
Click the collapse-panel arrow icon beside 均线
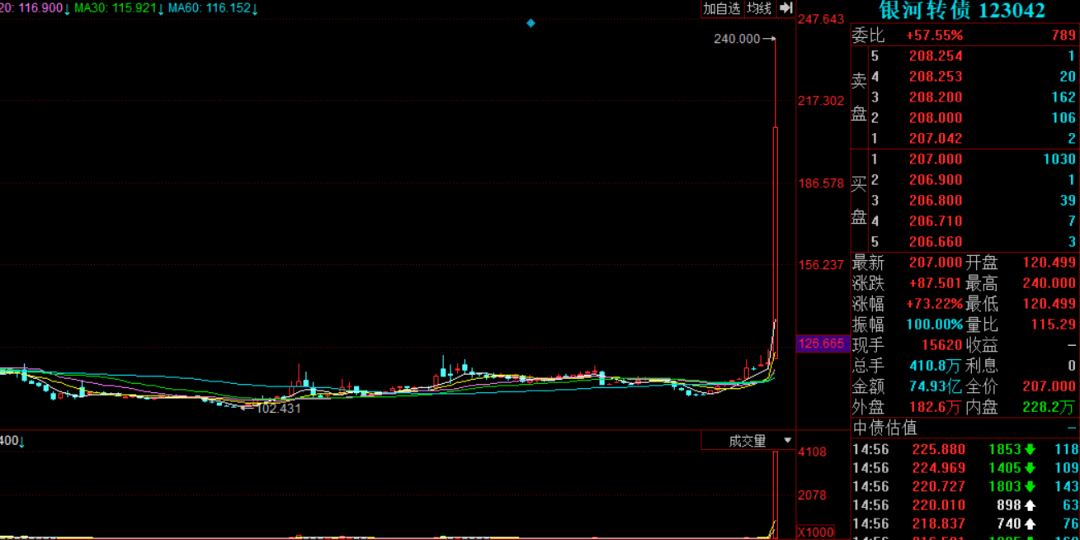tap(786, 8)
